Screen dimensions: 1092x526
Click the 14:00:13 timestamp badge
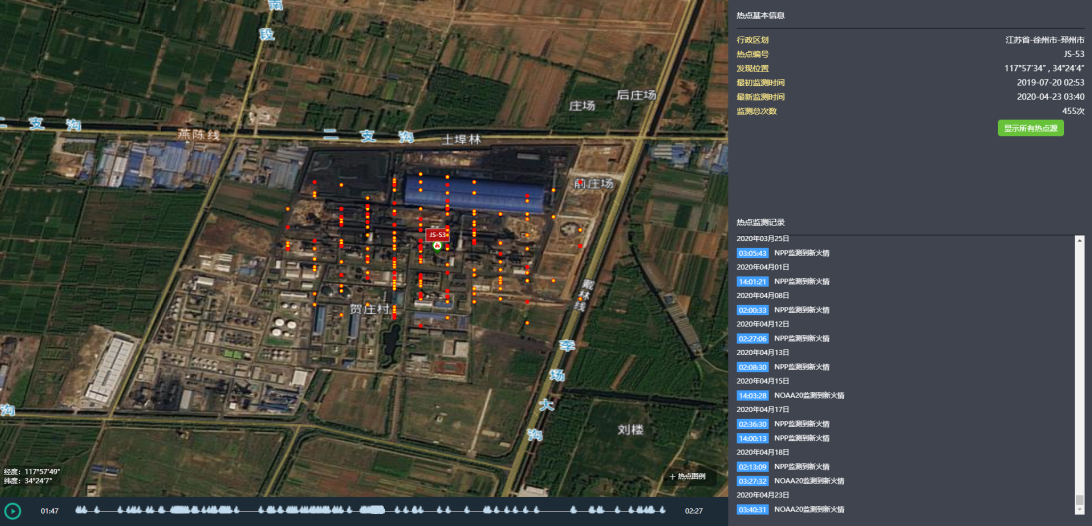tap(752, 438)
